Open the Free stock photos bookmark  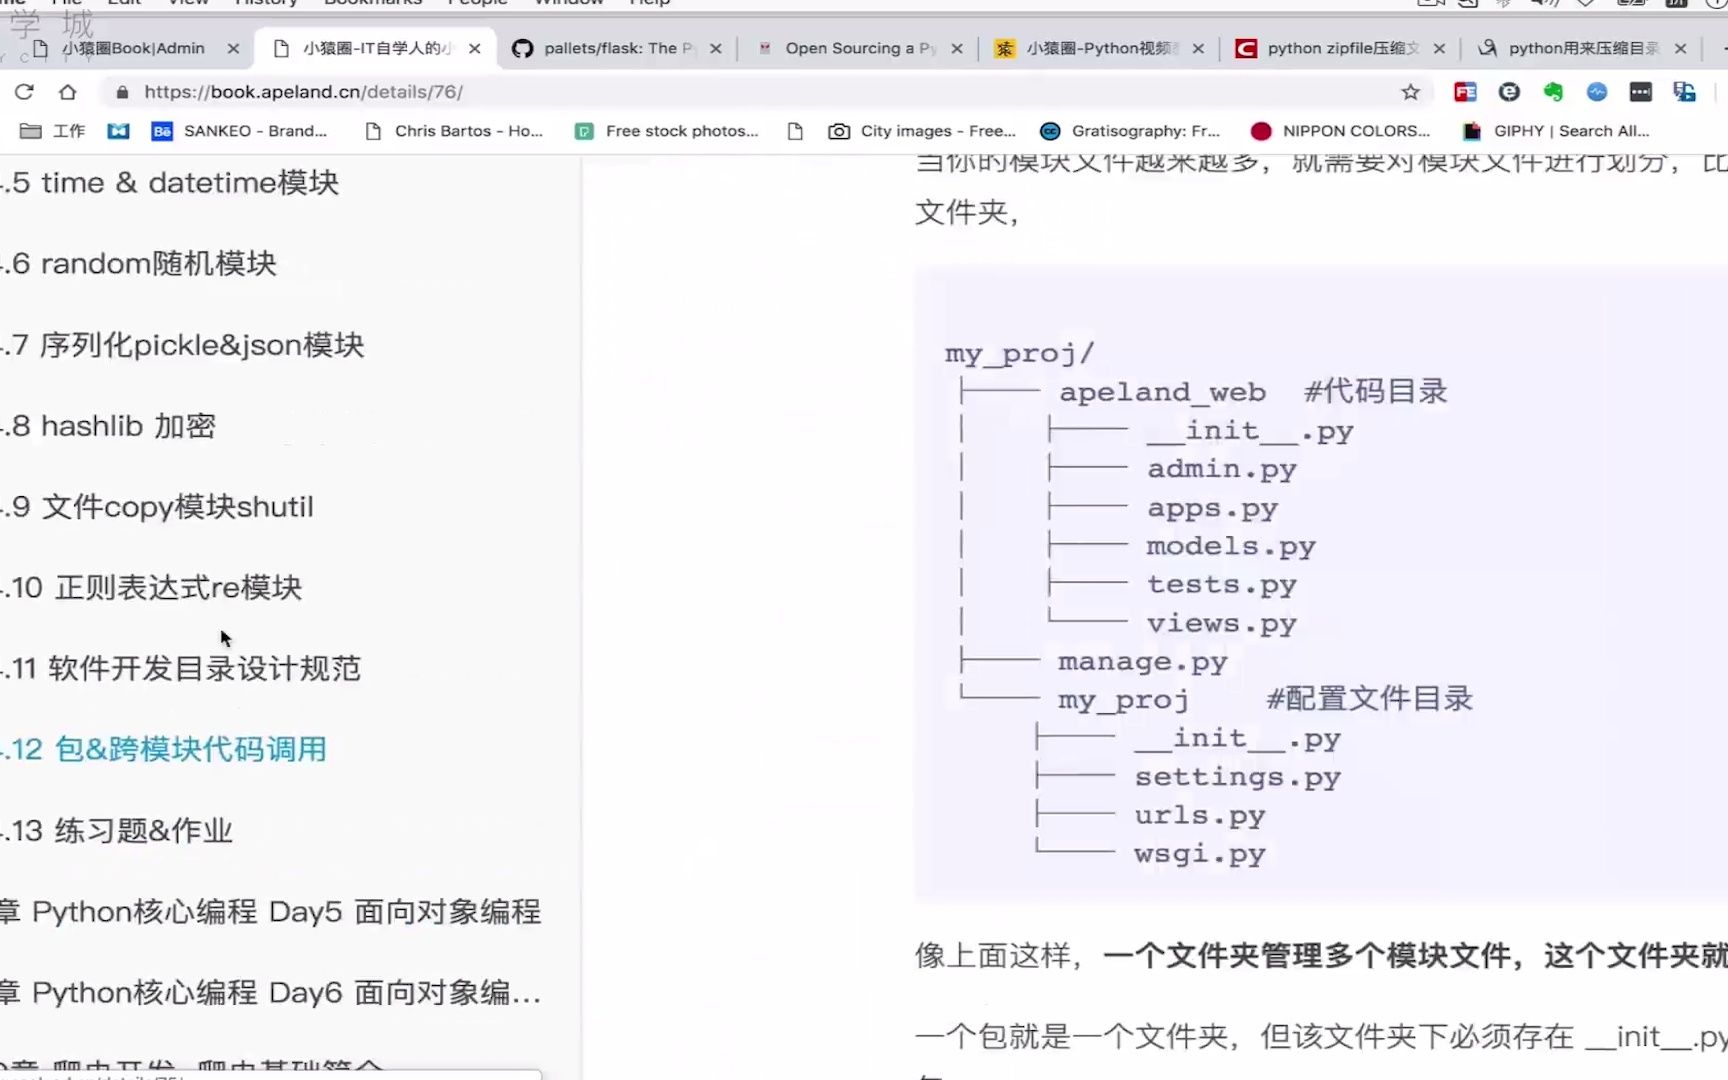[x=668, y=131]
